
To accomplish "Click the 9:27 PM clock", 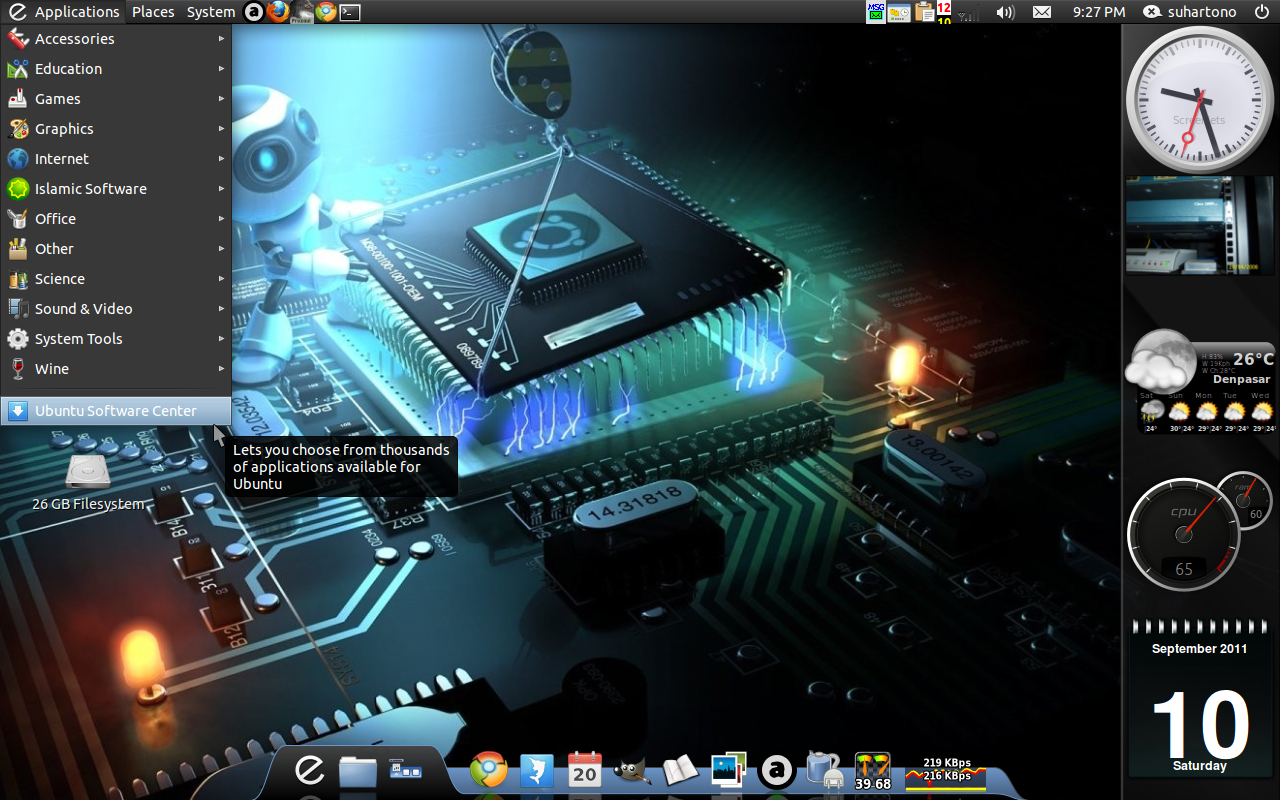I will tap(1099, 12).
